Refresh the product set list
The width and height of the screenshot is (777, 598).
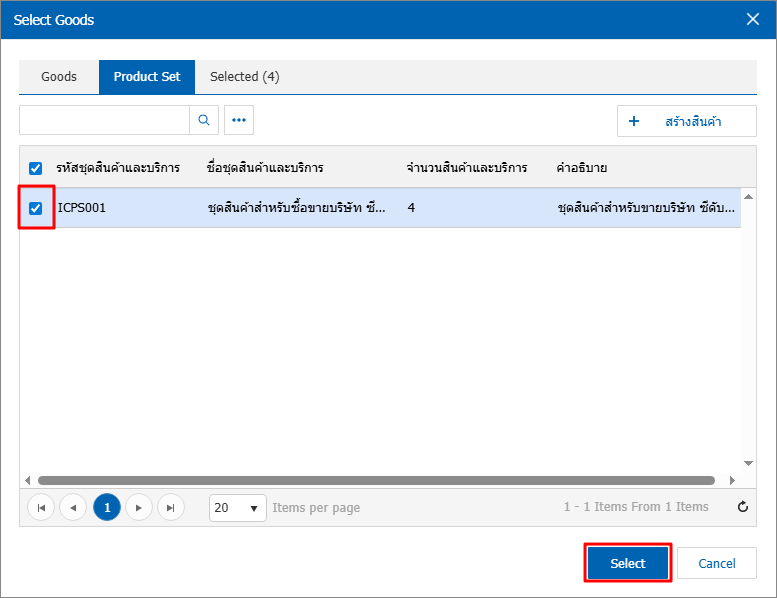pyautogui.click(x=742, y=507)
